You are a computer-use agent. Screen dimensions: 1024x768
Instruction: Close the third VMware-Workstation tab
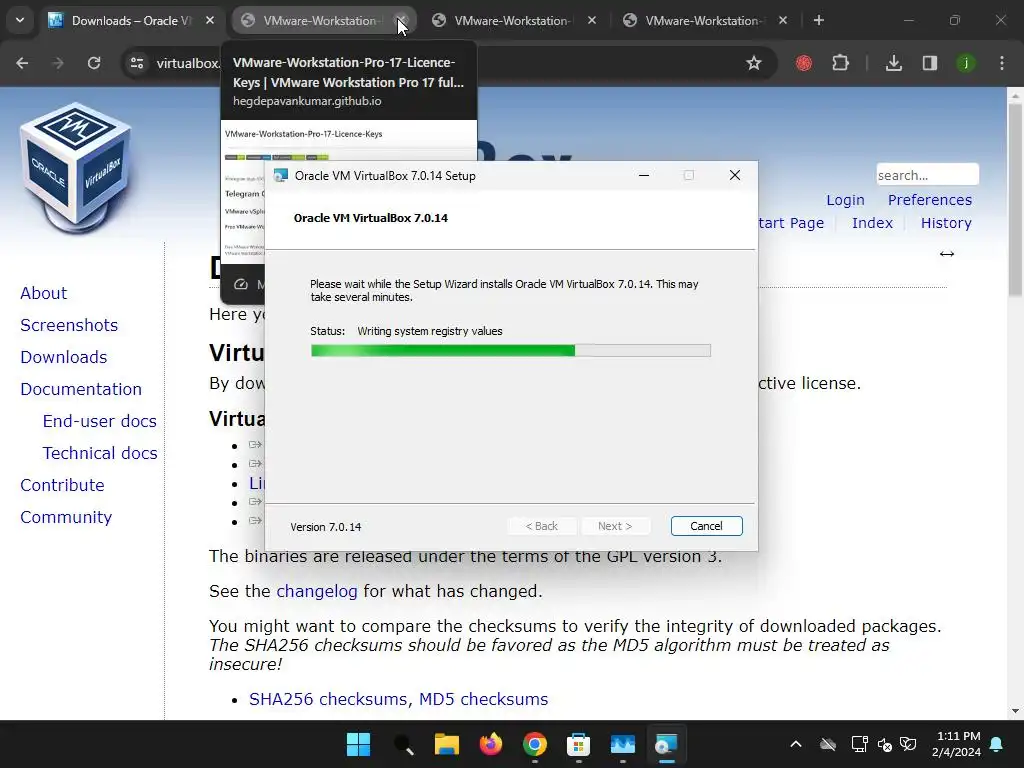592,20
